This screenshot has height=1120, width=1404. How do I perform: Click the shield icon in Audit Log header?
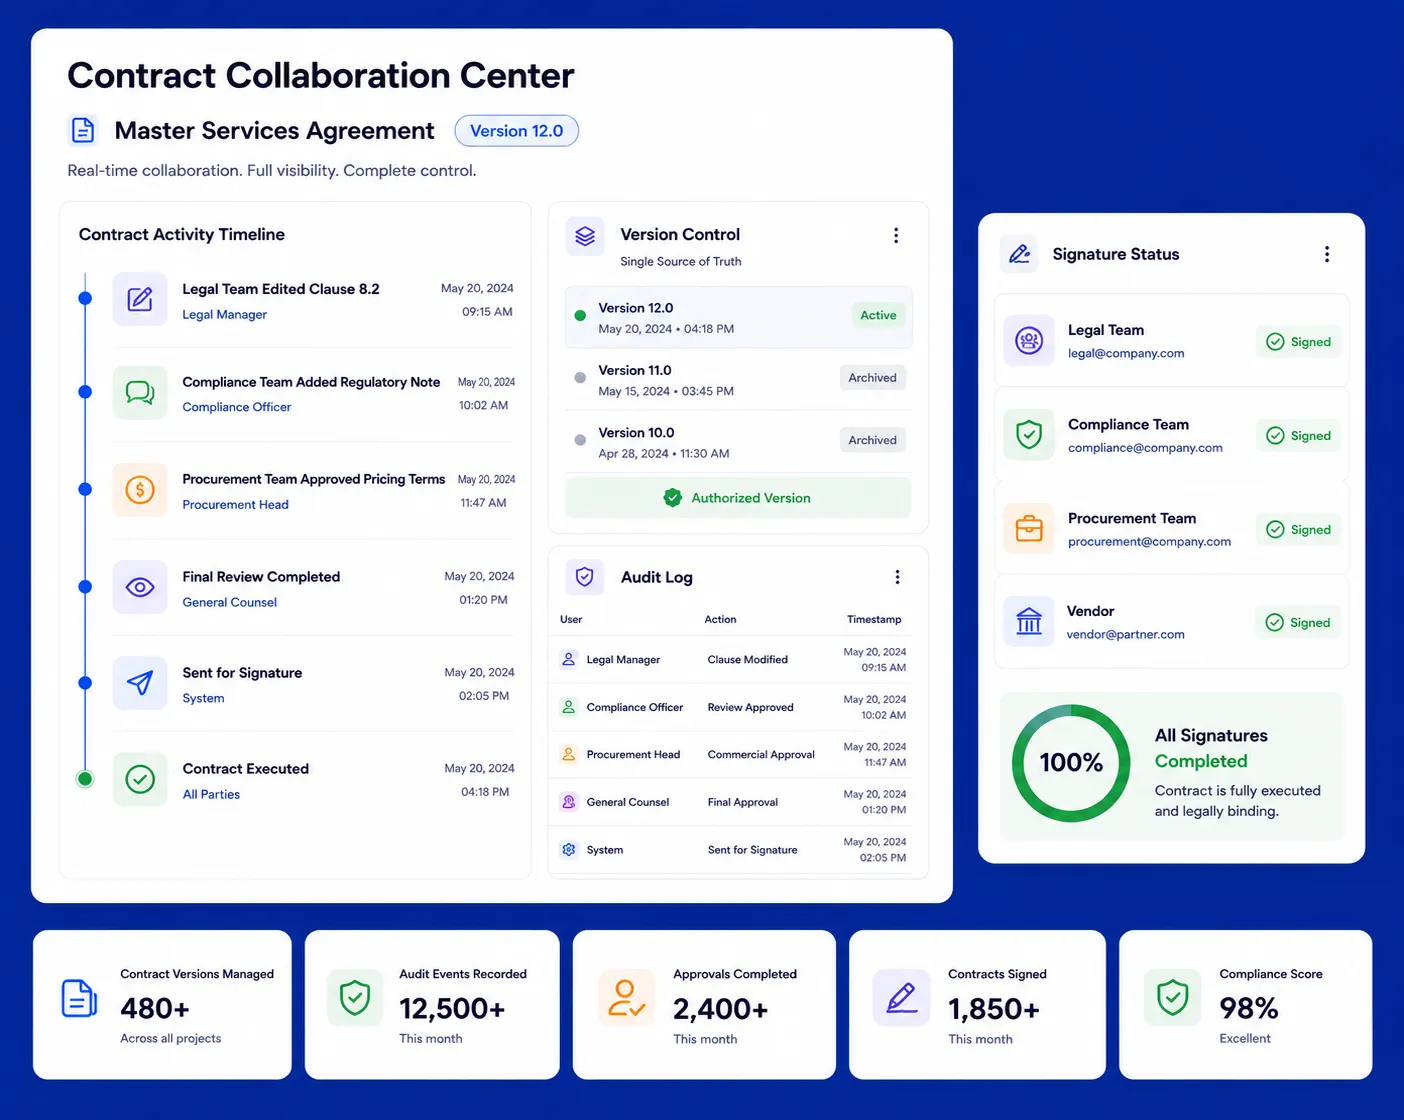[585, 577]
